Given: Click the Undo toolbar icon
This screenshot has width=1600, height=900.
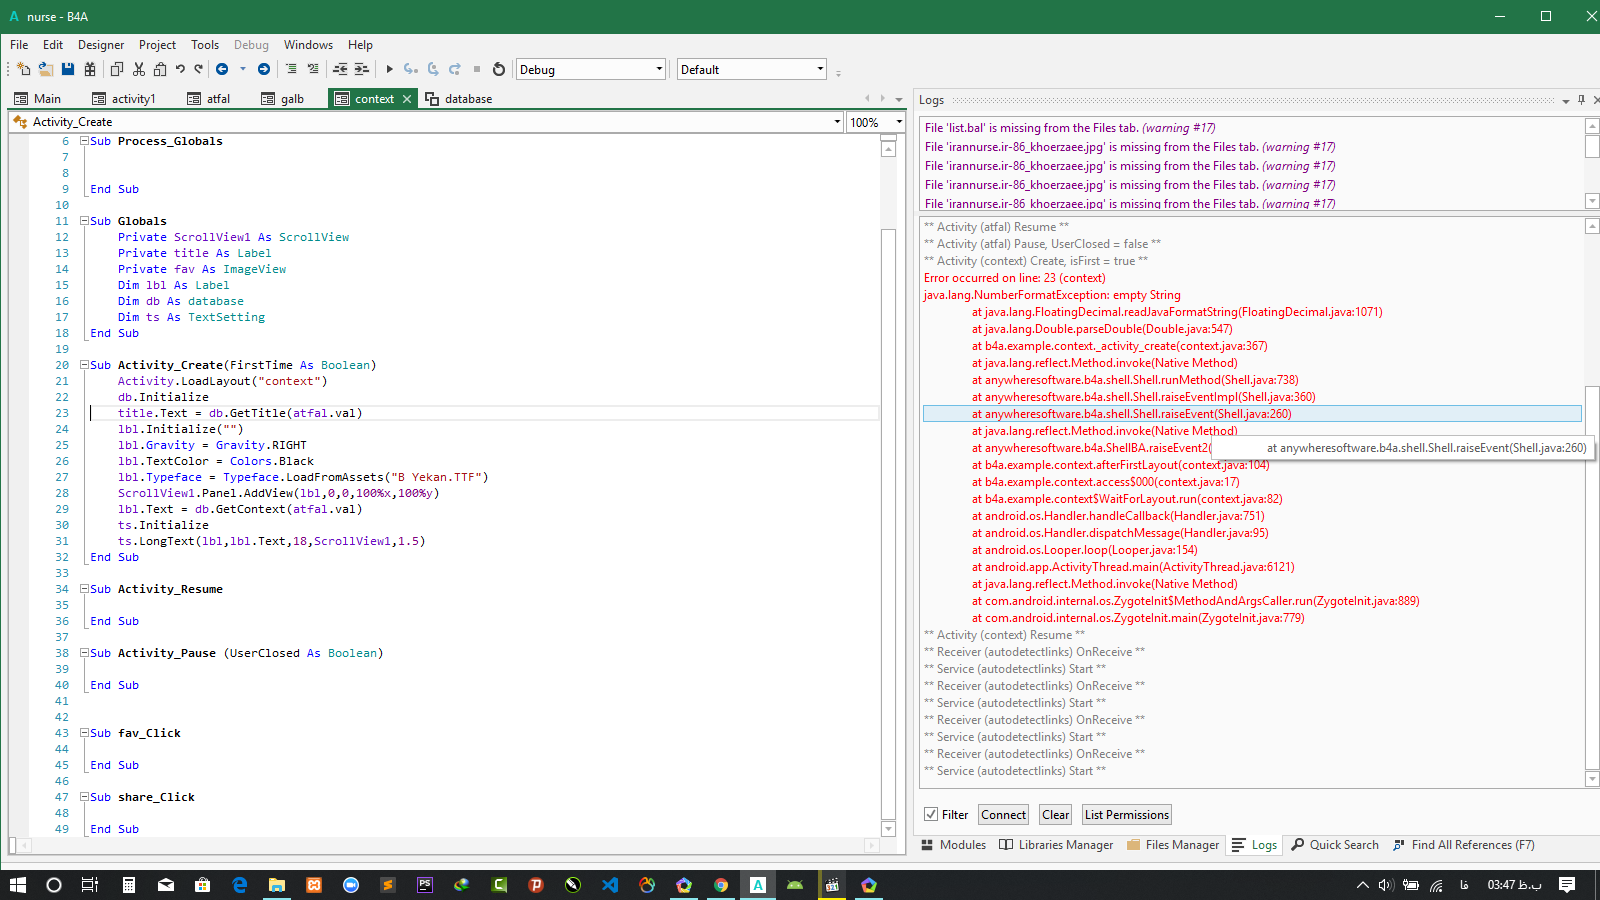Looking at the screenshot, I should coord(180,69).
